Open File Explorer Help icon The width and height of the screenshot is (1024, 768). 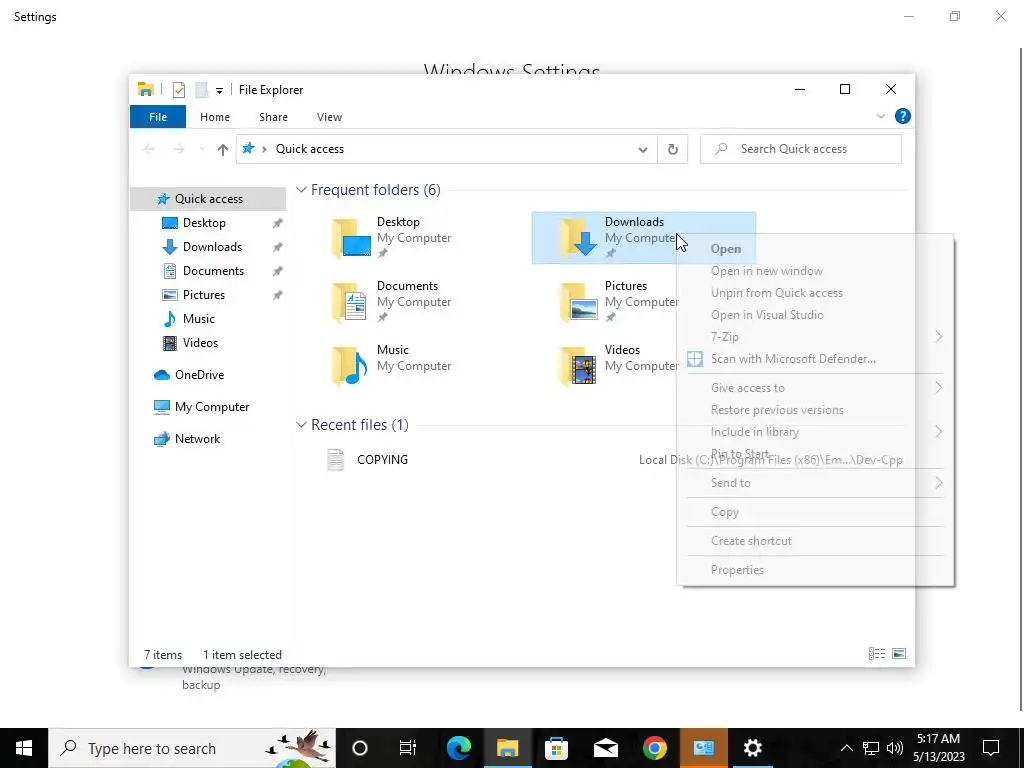click(x=903, y=116)
